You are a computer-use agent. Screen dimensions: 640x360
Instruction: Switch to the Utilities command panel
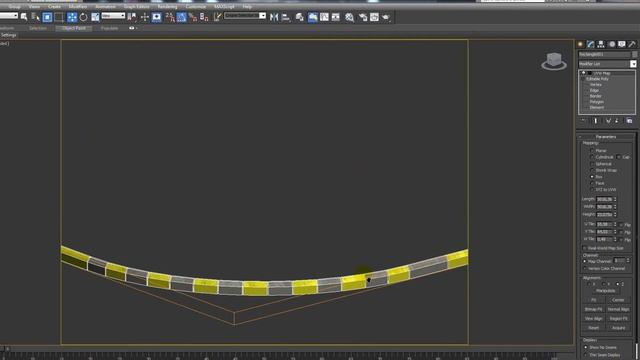pyautogui.click(x=632, y=44)
